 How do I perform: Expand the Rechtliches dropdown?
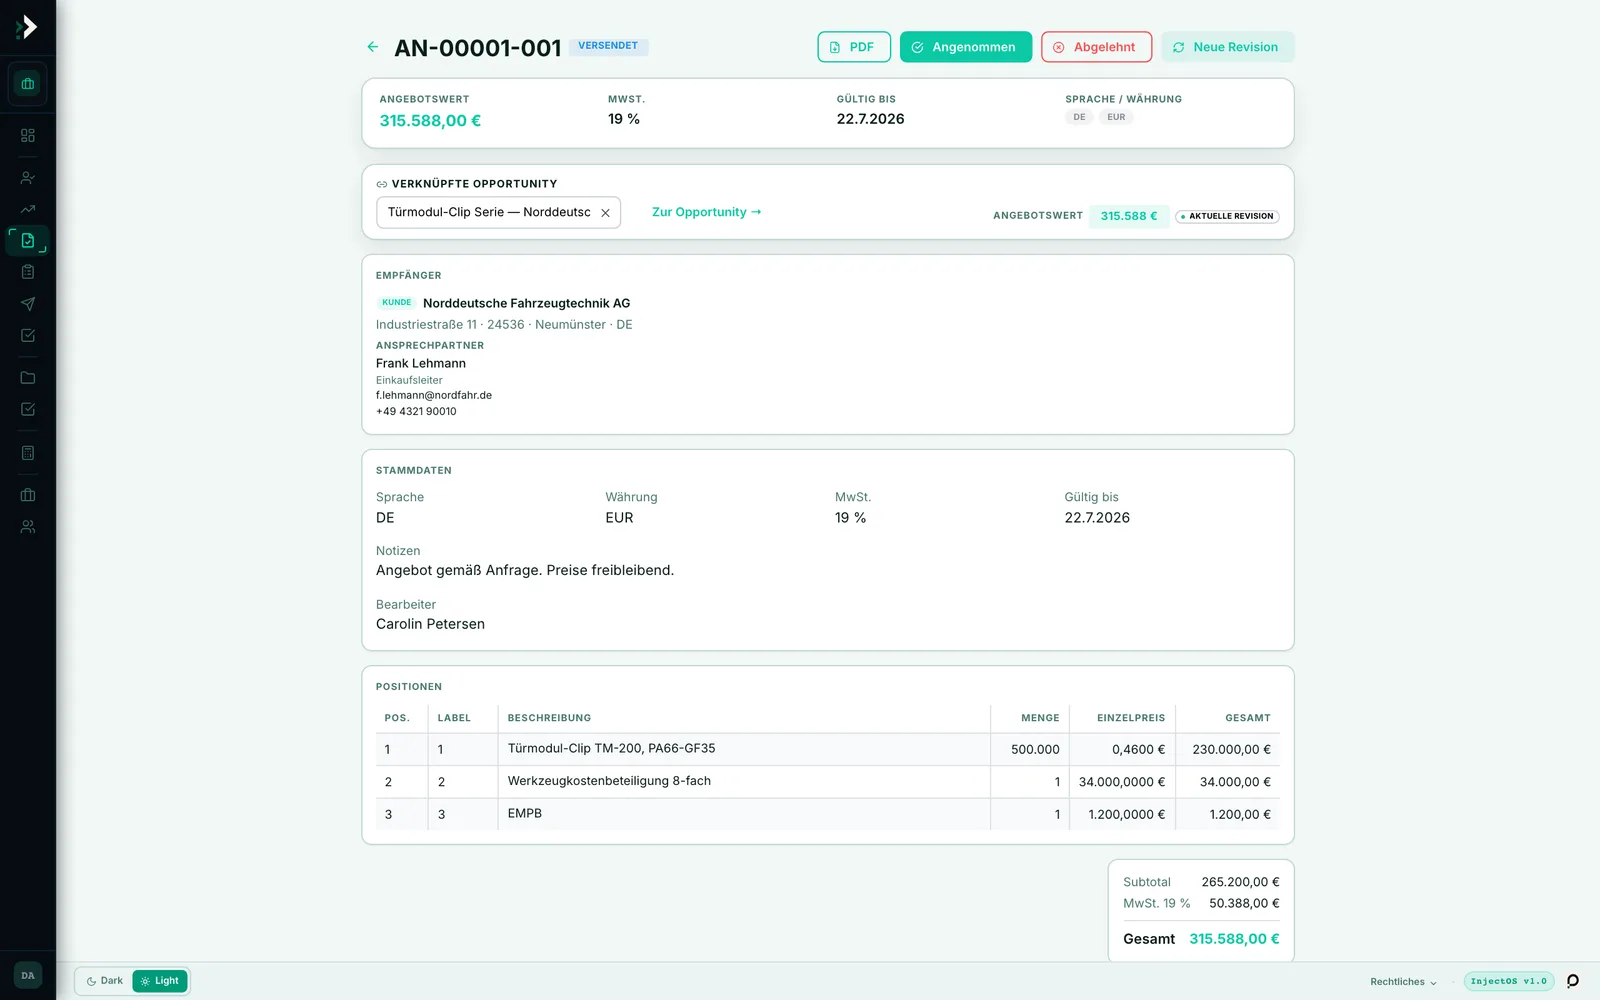[x=1403, y=982]
